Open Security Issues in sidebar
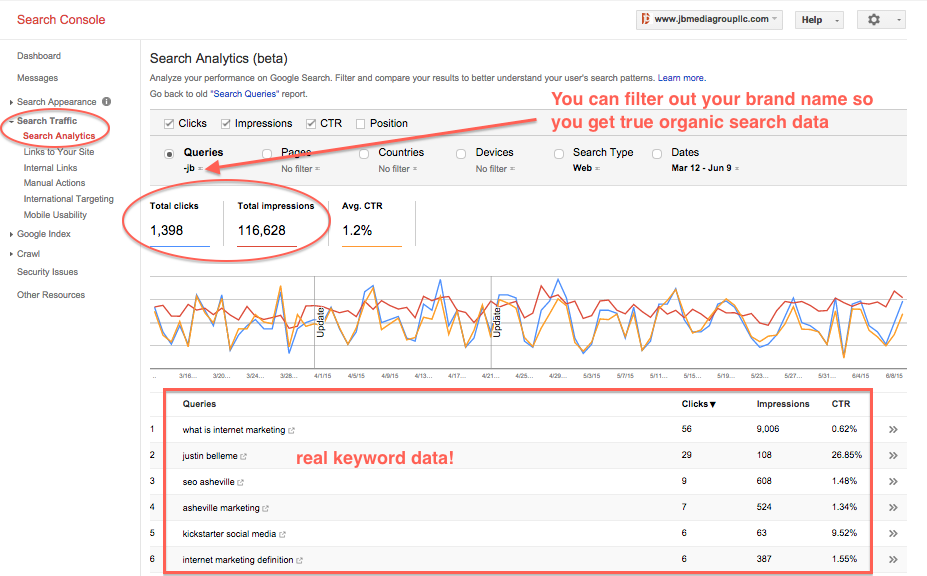 (47, 272)
